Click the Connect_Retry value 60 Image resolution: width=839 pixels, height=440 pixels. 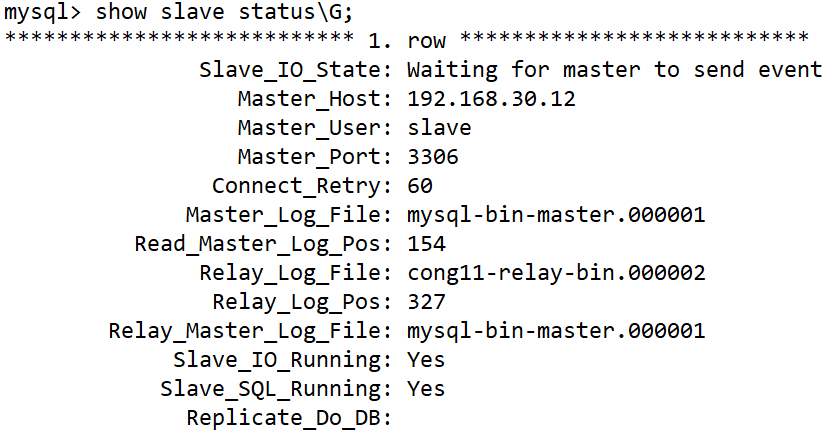(420, 186)
